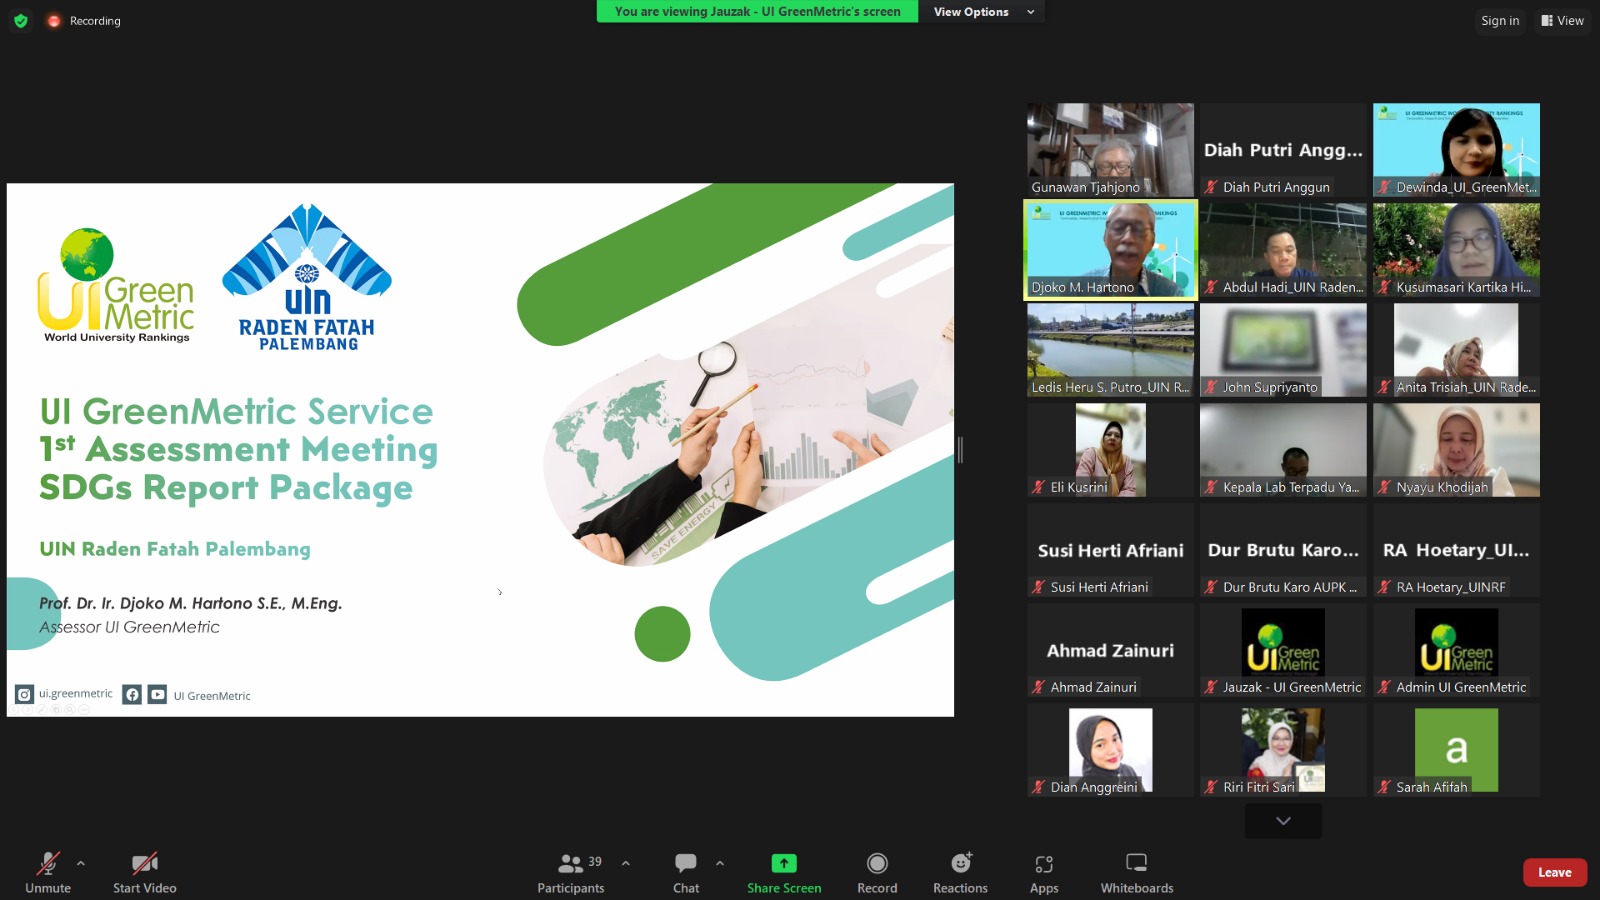Screen dimensions: 1600x900
Task: Click the YouTube icon on the slide
Action: pyautogui.click(x=157, y=694)
